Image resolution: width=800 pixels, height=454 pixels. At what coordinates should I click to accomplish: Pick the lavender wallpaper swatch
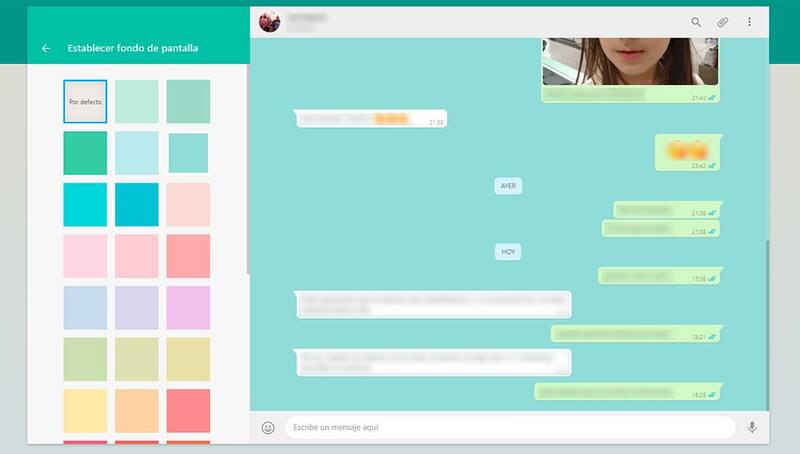click(x=136, y=307)
